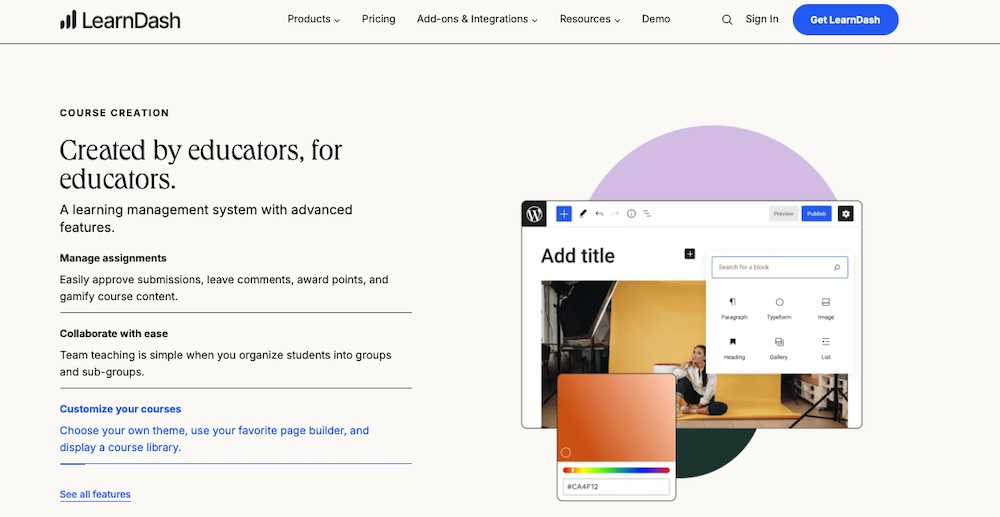1000x517 pixels.
Task: Choose the Paragraph block icon
Action: 733,302
